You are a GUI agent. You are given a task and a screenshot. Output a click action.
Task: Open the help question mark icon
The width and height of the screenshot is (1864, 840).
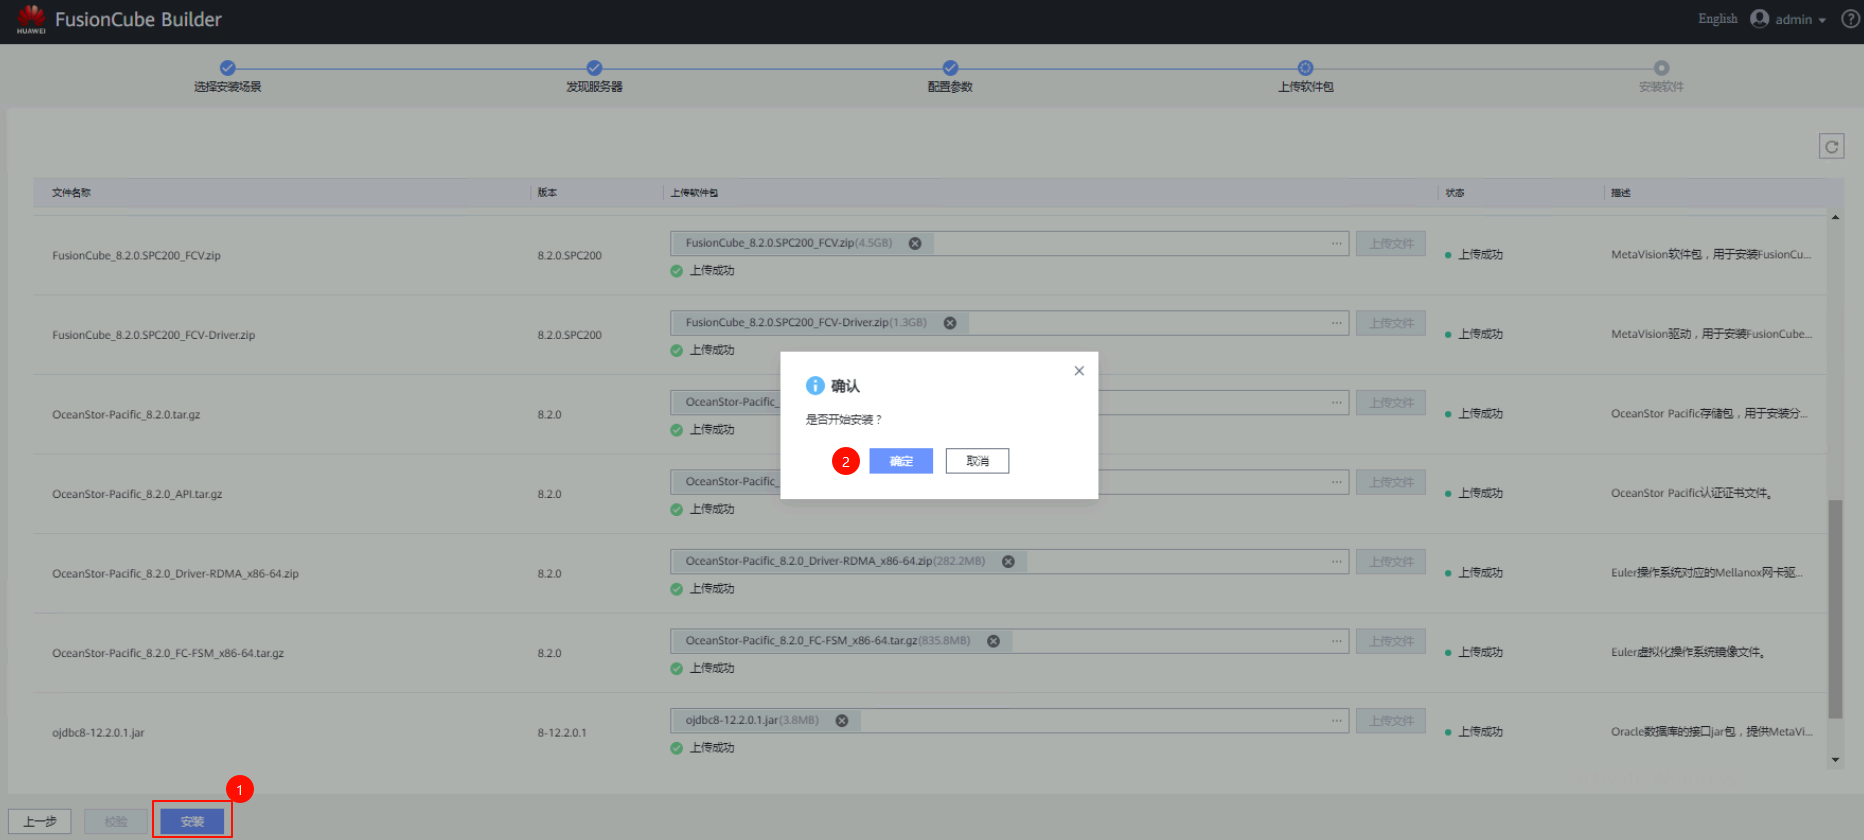(1850, 19)
